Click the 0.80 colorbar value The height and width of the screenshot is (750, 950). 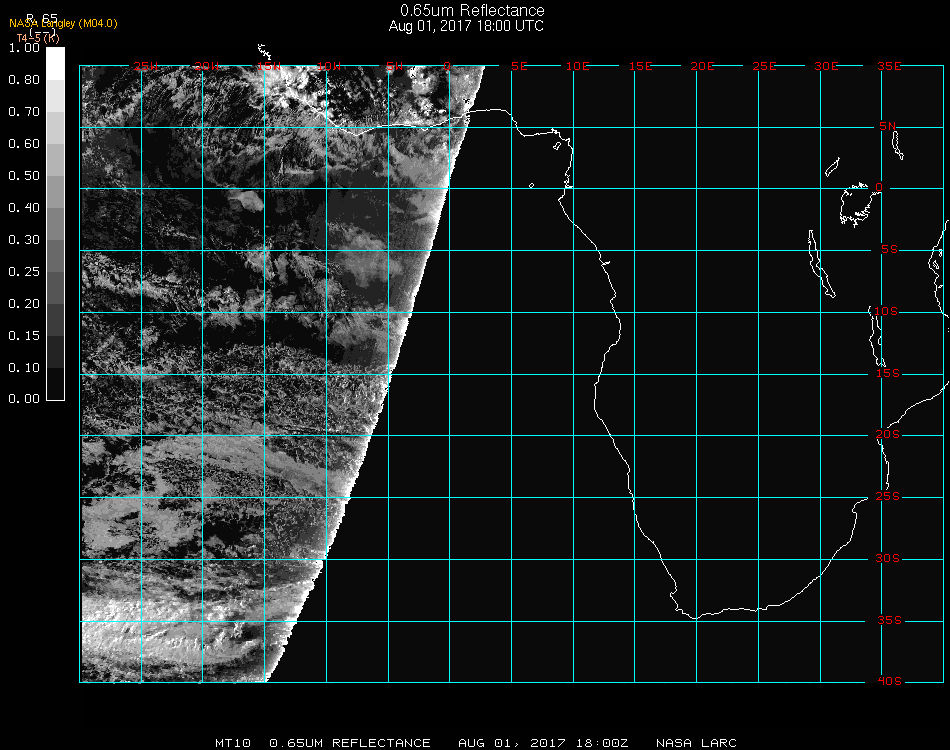pyautogui.click(x=24, y=80)
